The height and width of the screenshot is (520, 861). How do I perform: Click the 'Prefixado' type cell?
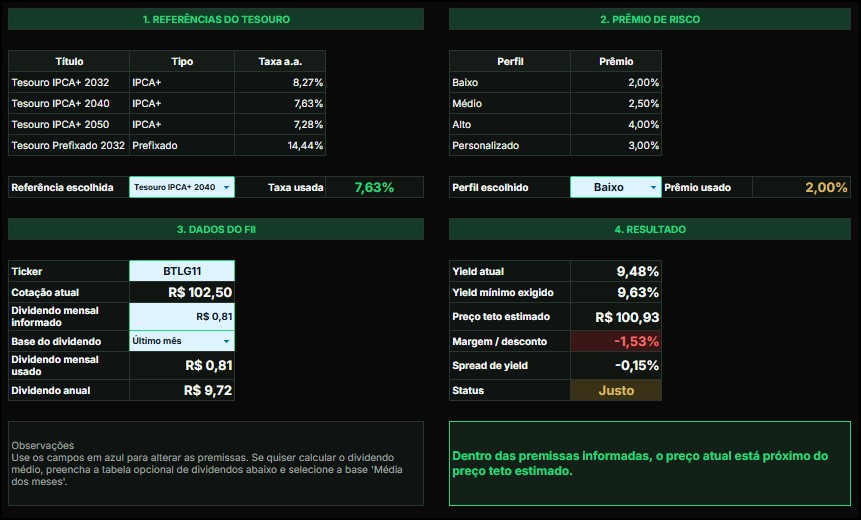[x=182, y=146]
